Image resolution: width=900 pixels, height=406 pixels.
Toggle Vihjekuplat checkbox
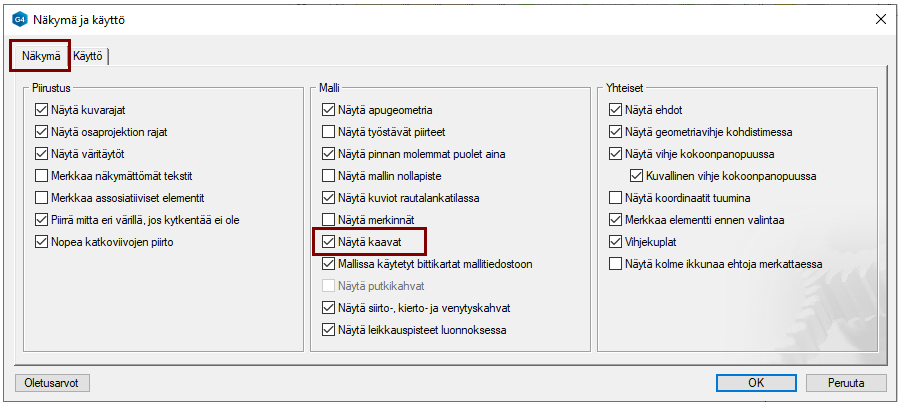[616, 242]
